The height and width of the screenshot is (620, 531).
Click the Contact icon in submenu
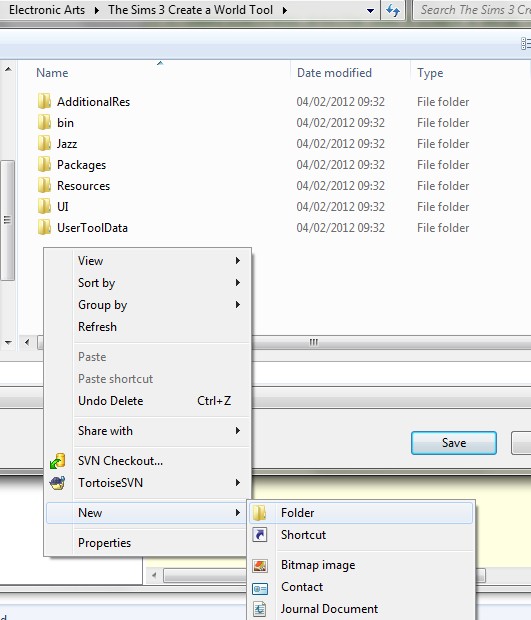point(260,588)
